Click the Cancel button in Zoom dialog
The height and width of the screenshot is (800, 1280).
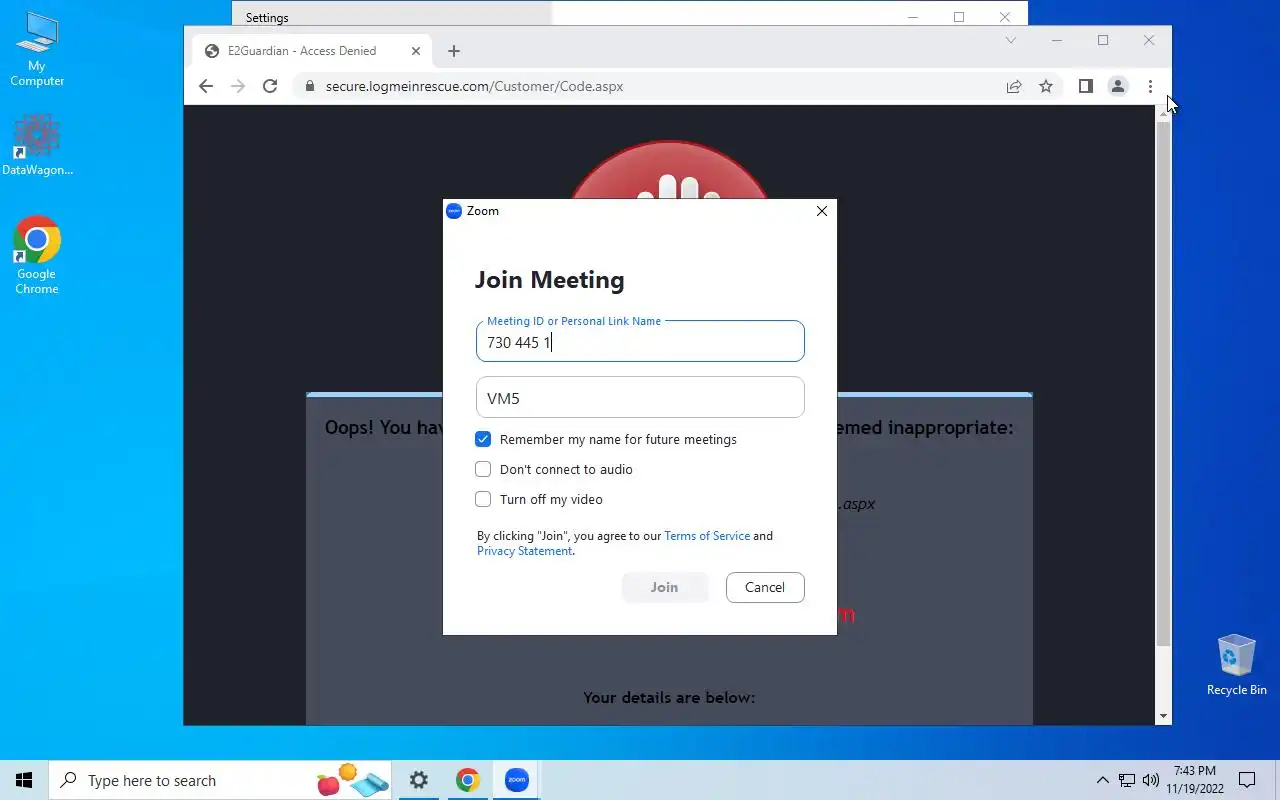pyautogui.click(x=765, y=587)
